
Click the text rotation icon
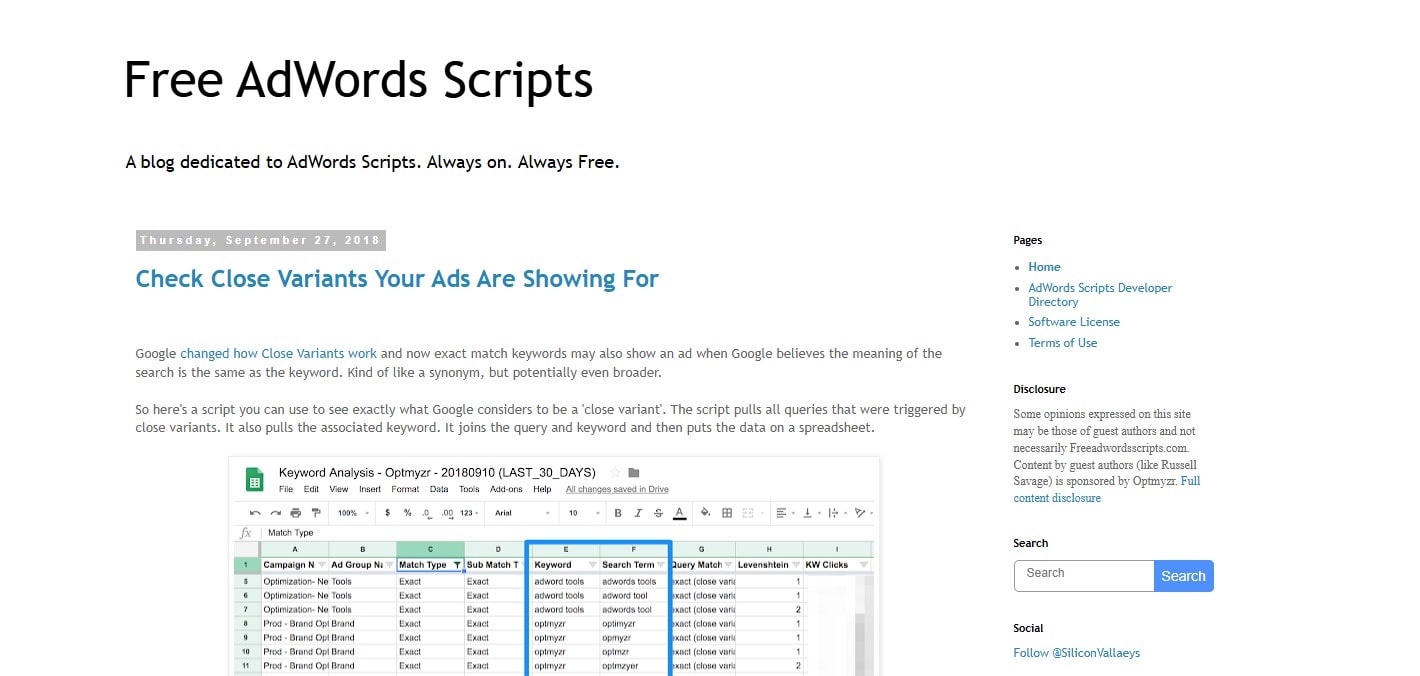(860, 513)
